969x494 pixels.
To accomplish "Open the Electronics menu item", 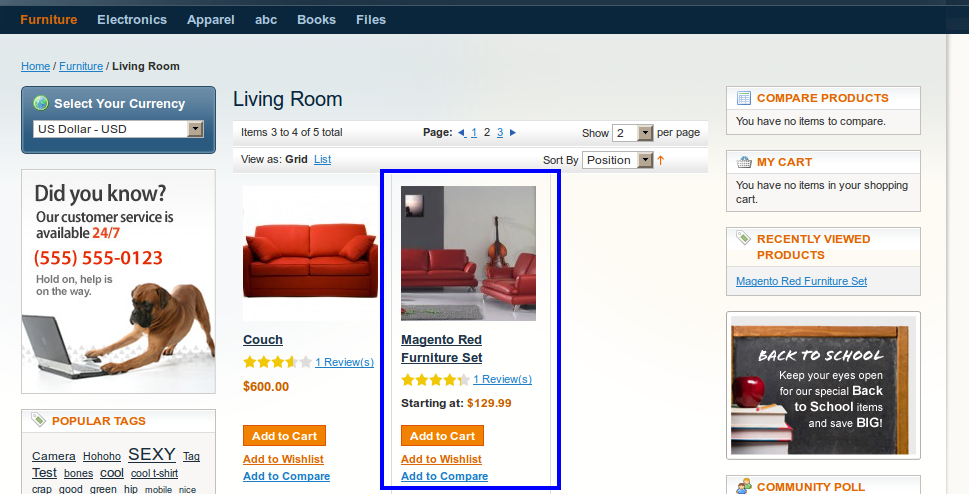I will click(132, 20).
